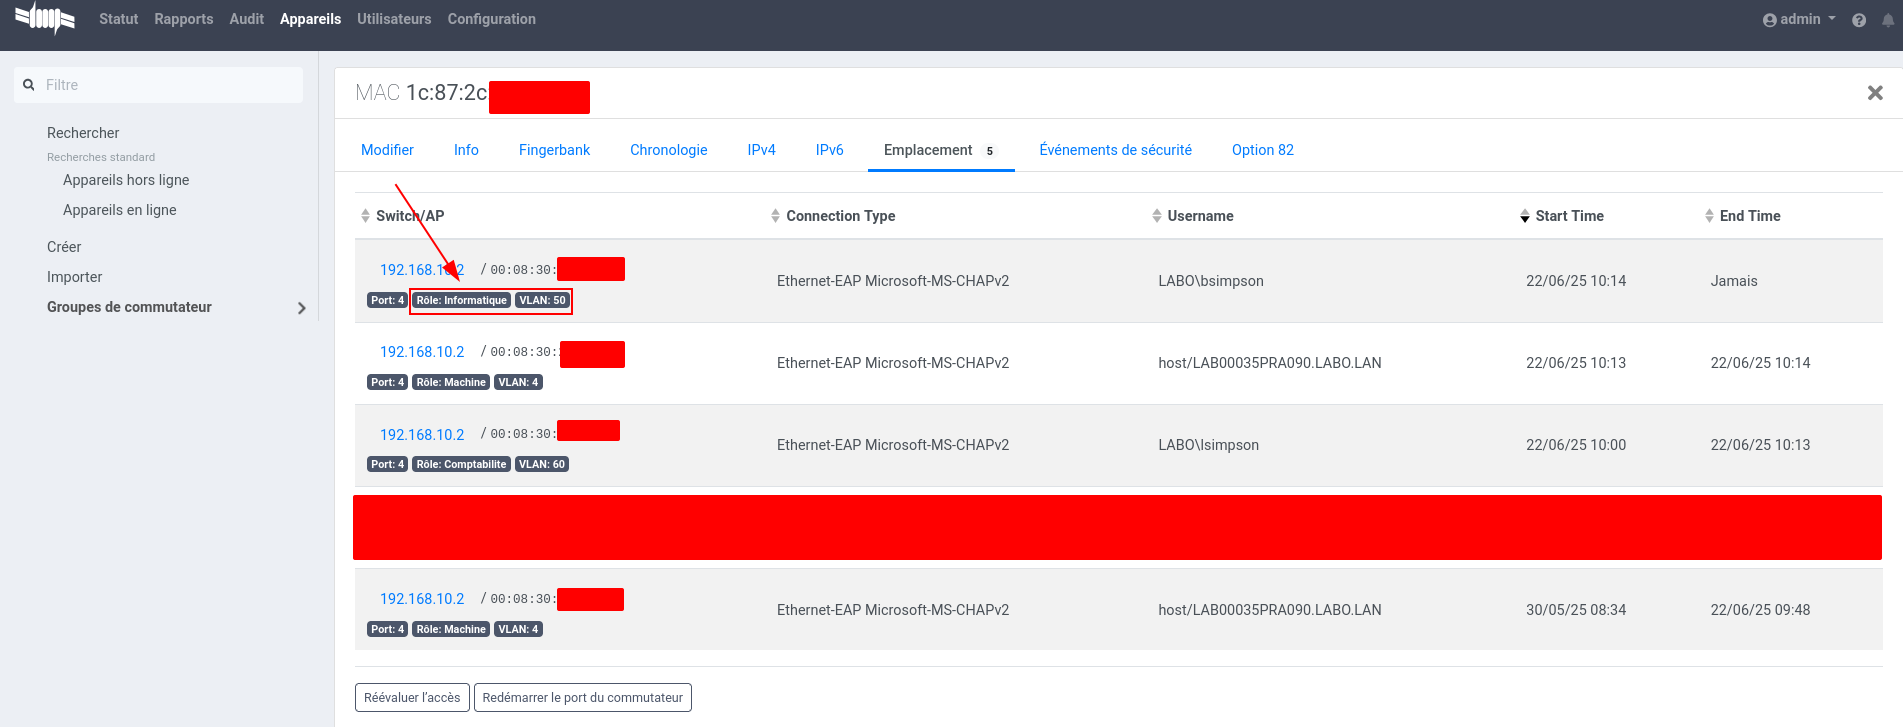The image size is (1903, 727).
Task: Open the admin user dropdown
Action: [x=1799, y=19]
